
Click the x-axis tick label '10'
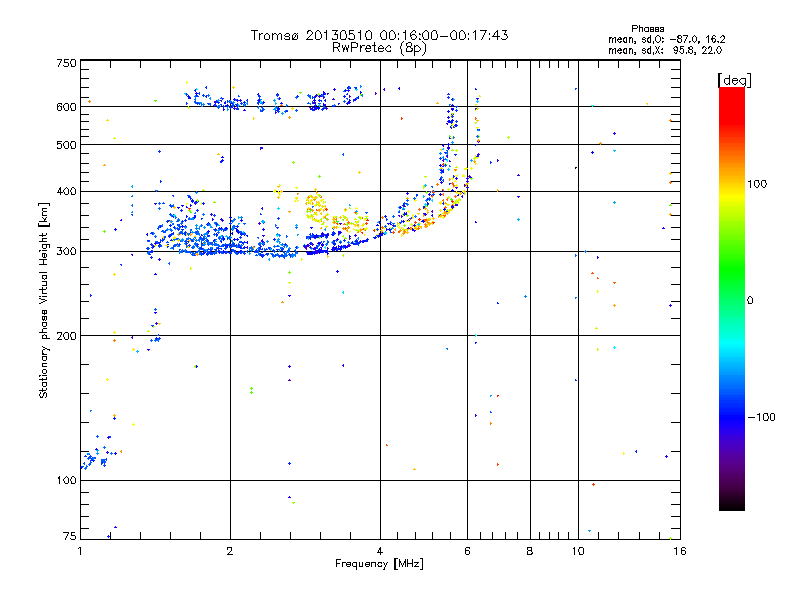(578, 551)
